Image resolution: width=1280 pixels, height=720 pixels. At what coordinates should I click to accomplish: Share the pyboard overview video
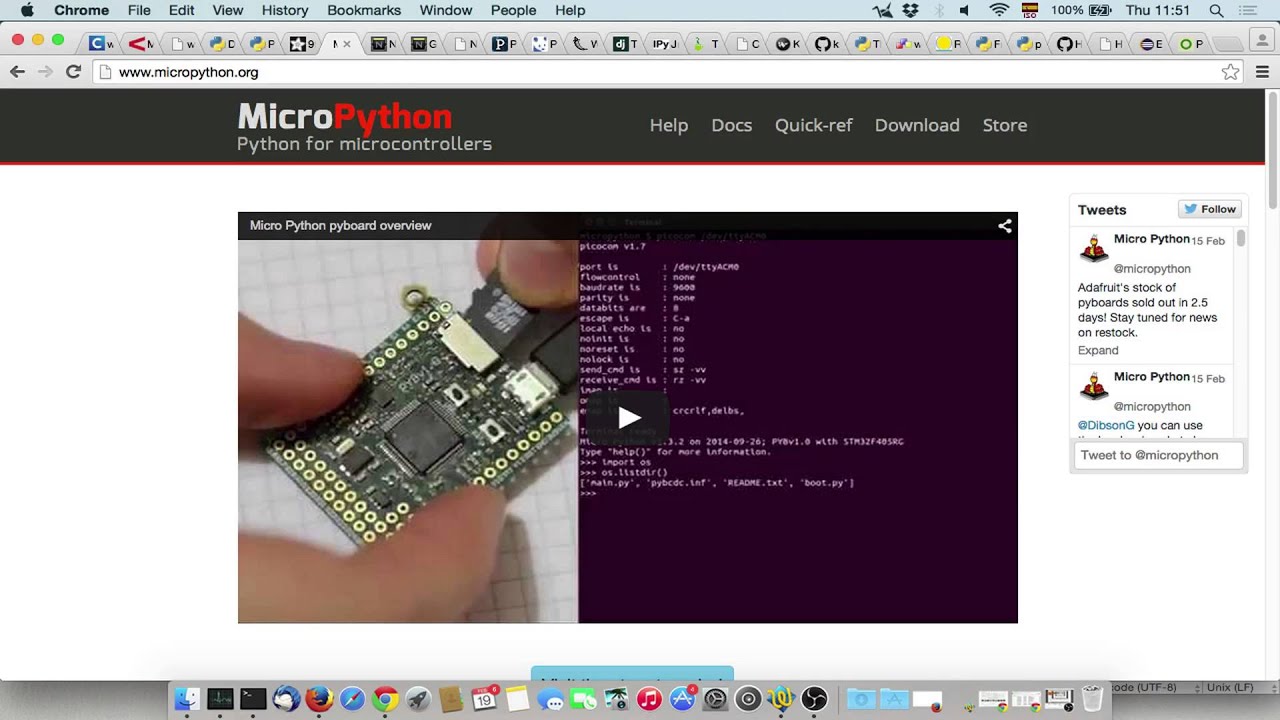(x=1005, y=226)
